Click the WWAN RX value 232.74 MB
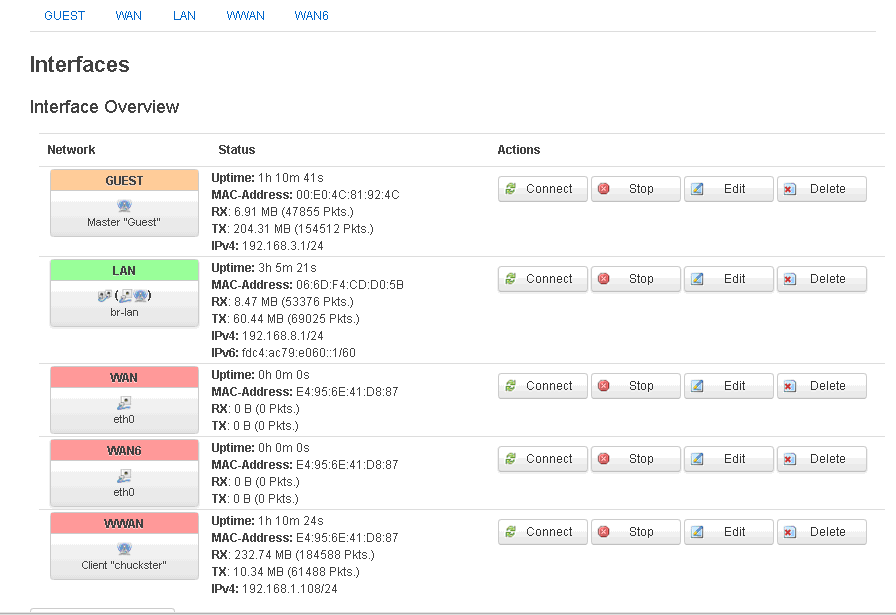 pos(263,554)
